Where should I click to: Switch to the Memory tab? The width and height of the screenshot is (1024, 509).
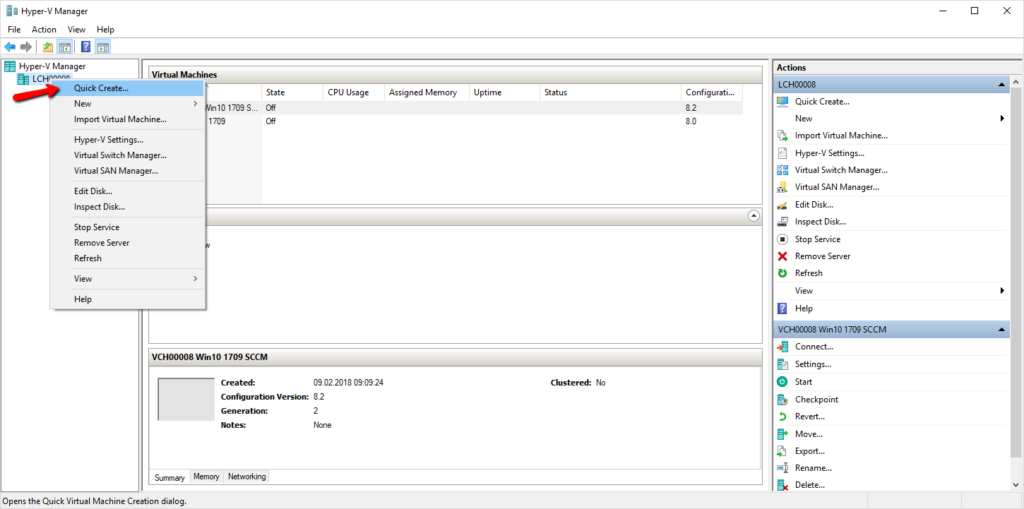(206, 477)
